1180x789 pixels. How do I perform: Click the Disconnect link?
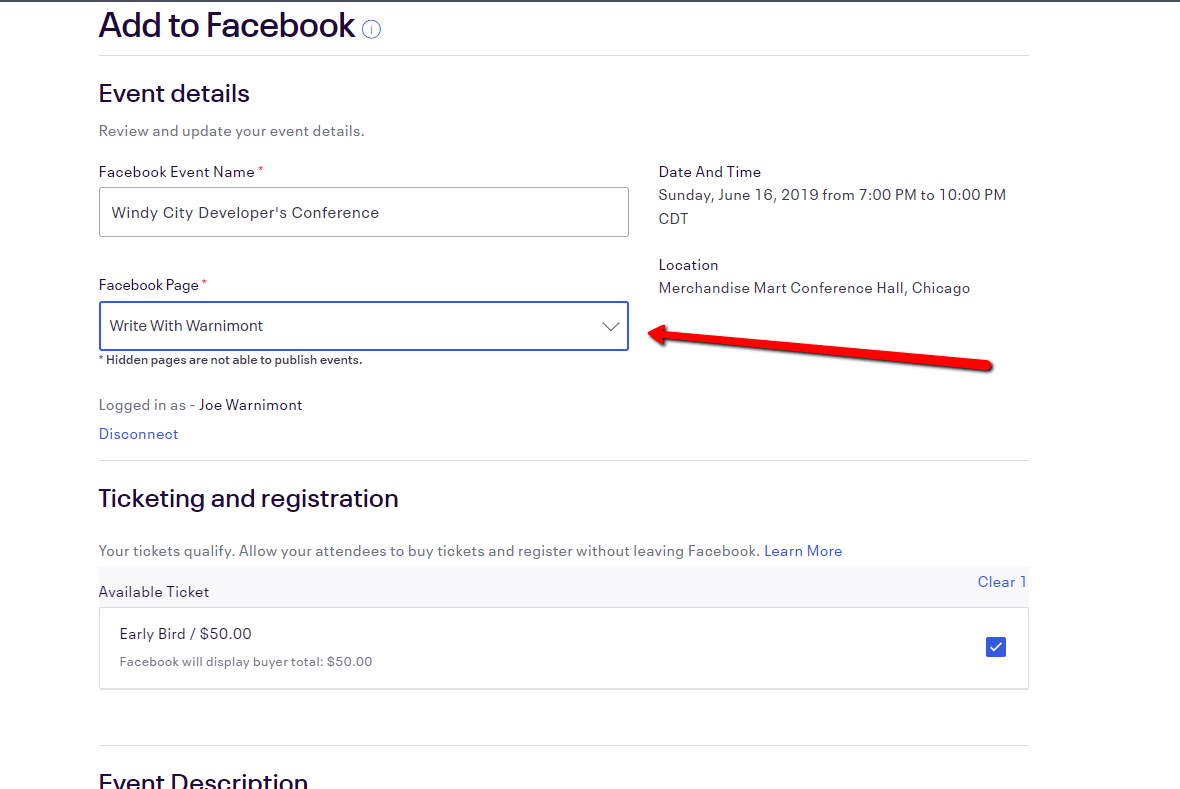click(x=138, y=434)
